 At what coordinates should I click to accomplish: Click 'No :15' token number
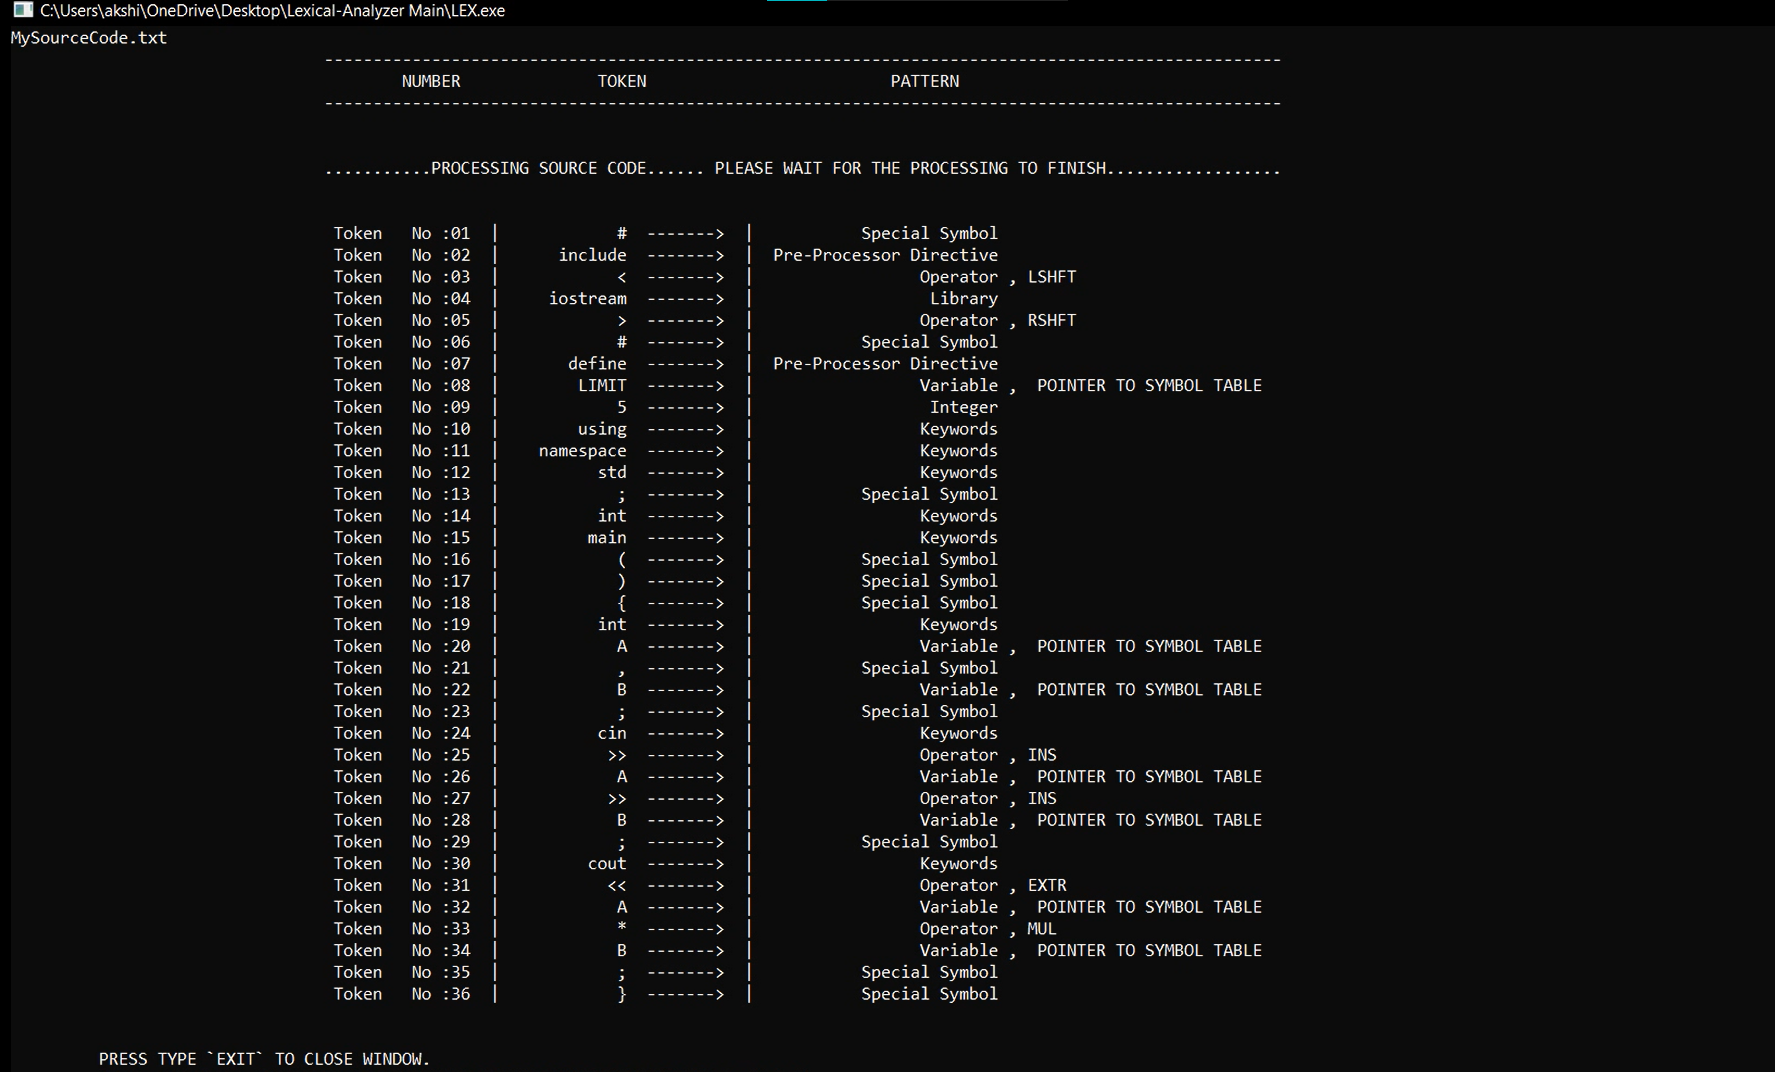point(441,538)
